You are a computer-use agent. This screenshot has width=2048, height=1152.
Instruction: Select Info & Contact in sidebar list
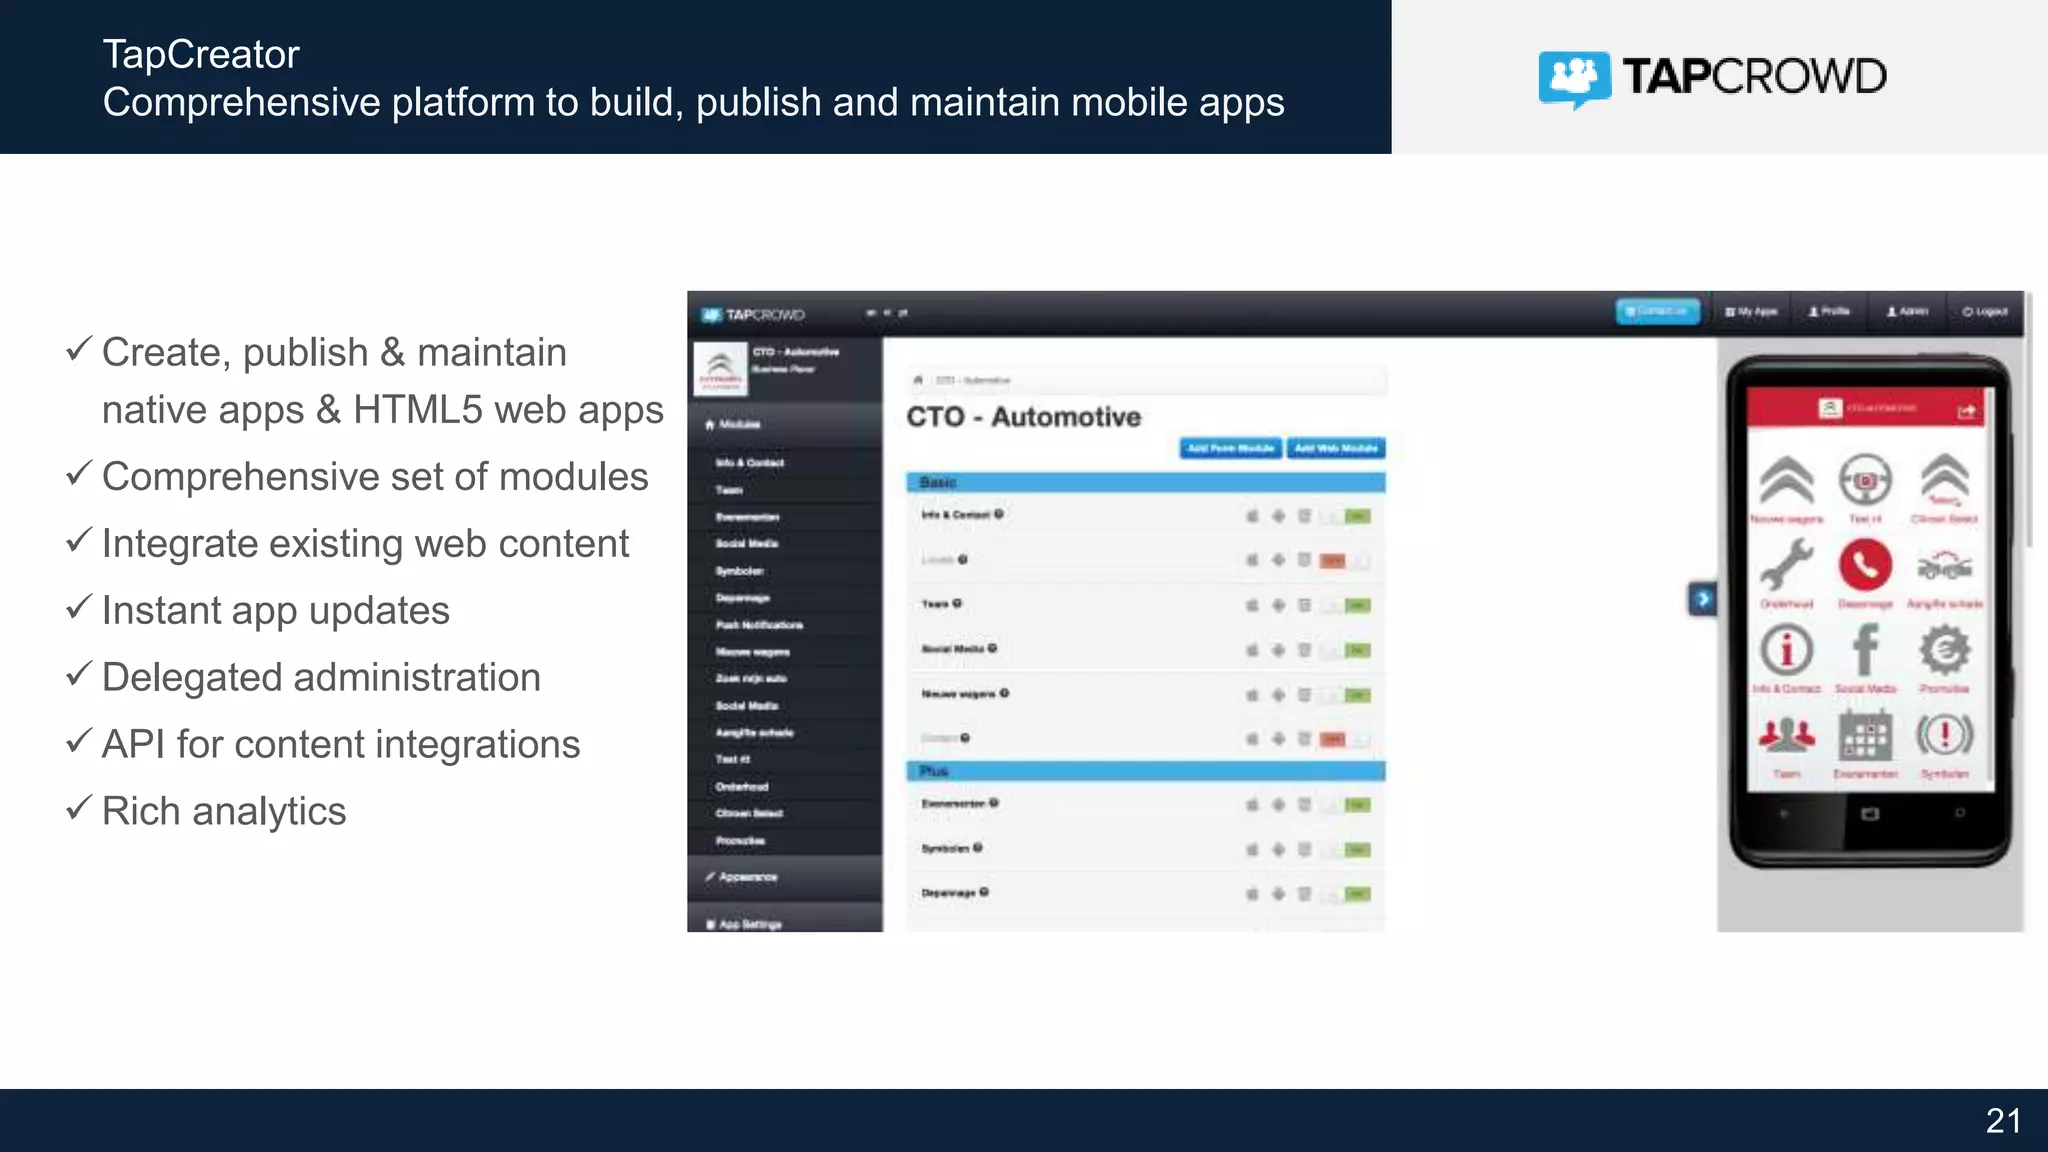point(785,463)
